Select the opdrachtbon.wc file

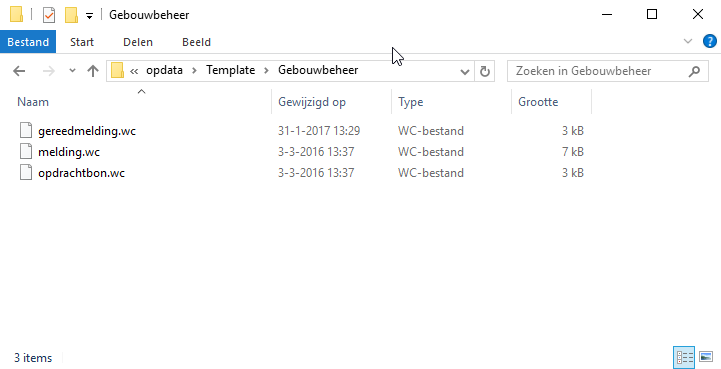[x=81, y=173]
